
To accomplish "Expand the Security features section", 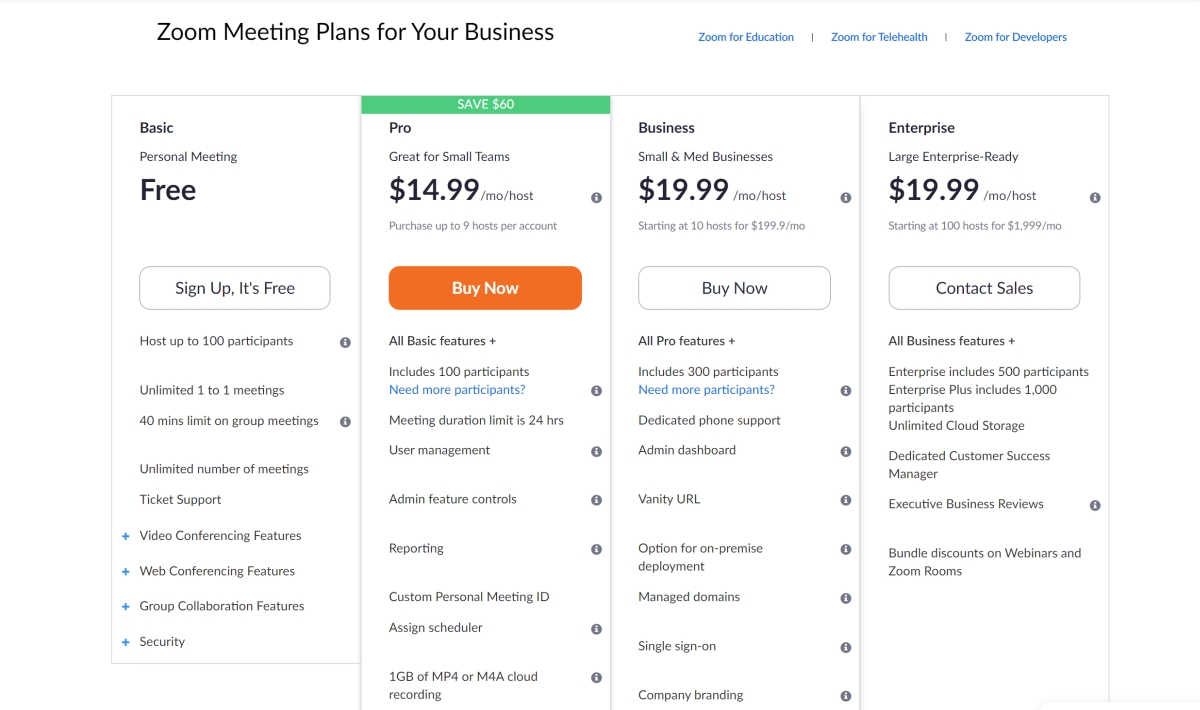I will (126, 642).
